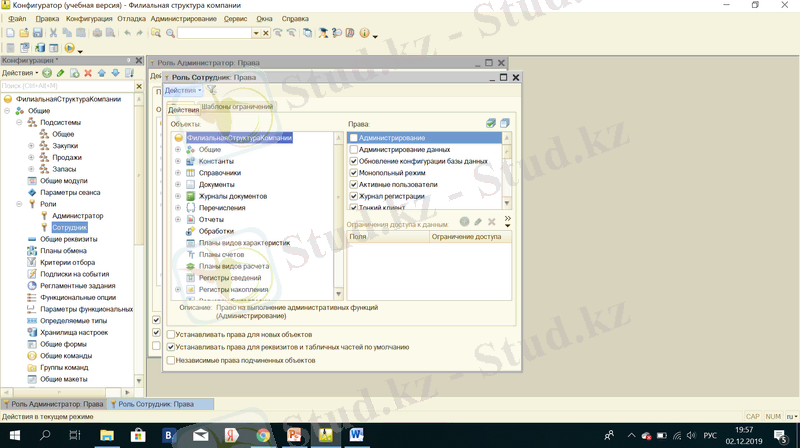Open Word from the Windows taskbar
This screenshot has height=448, width=800.
[357, 436]
